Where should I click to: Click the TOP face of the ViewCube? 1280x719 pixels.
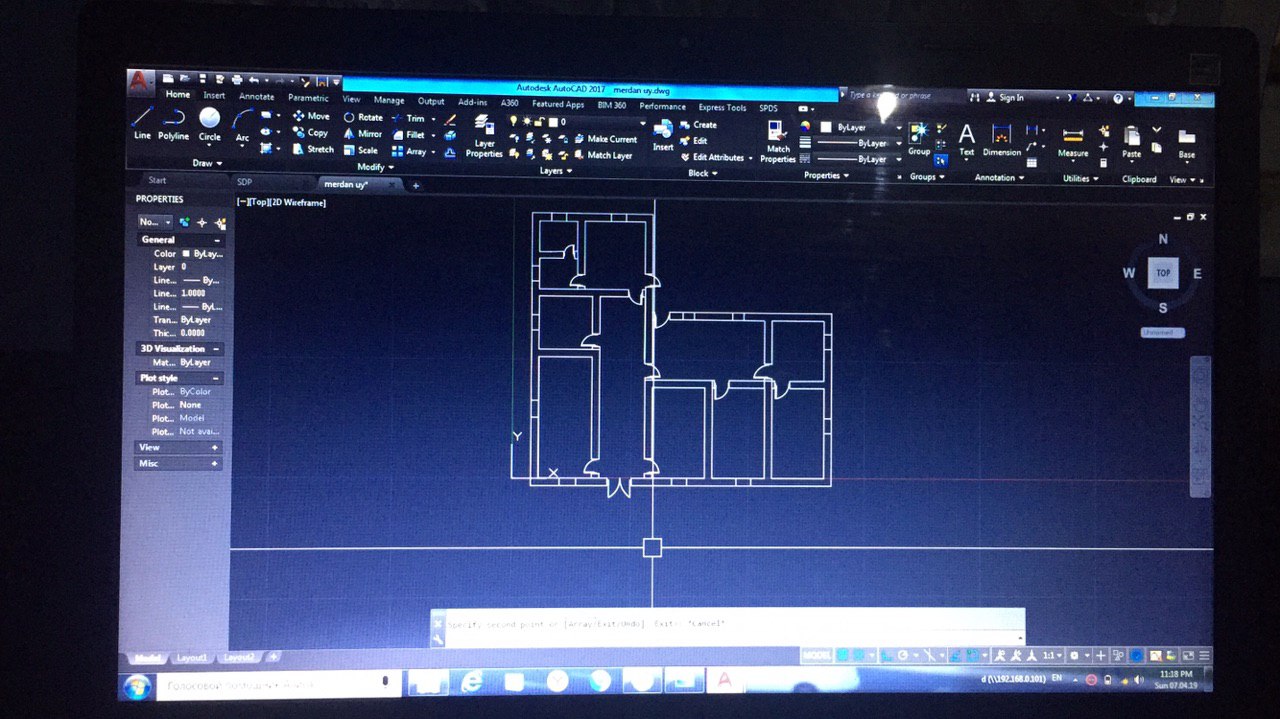(x=1163, y=272)
